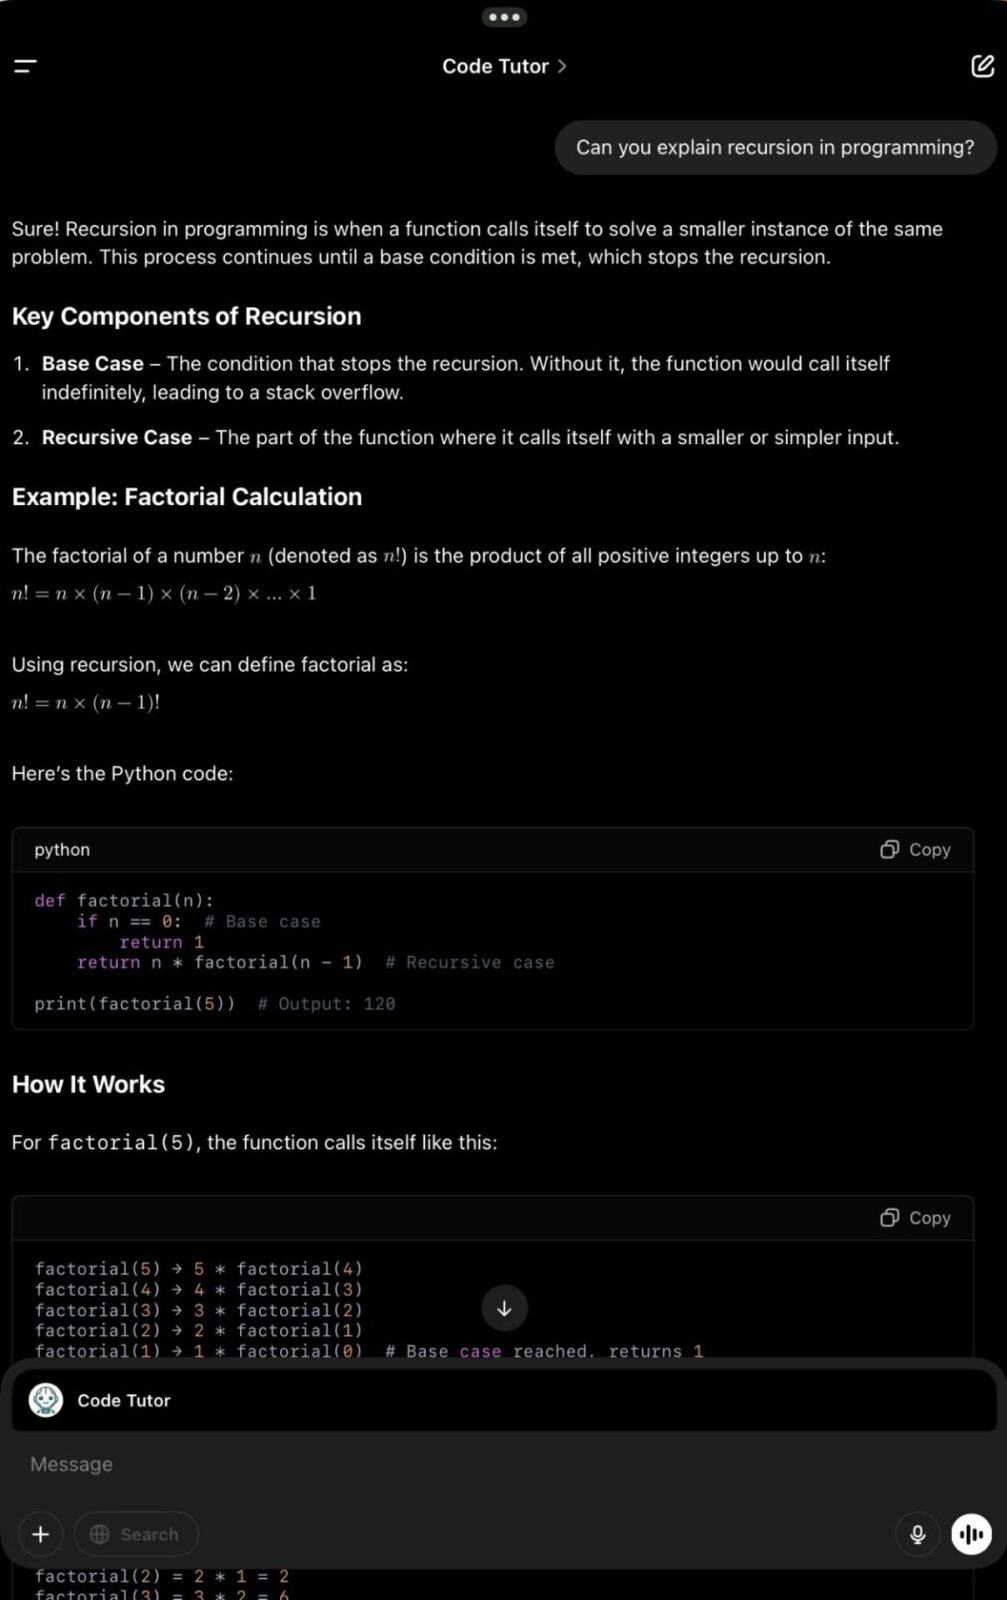Tap the microphone dictation icon
The width and height of the screenshot is (1007, 1600).
(917, 1534)
